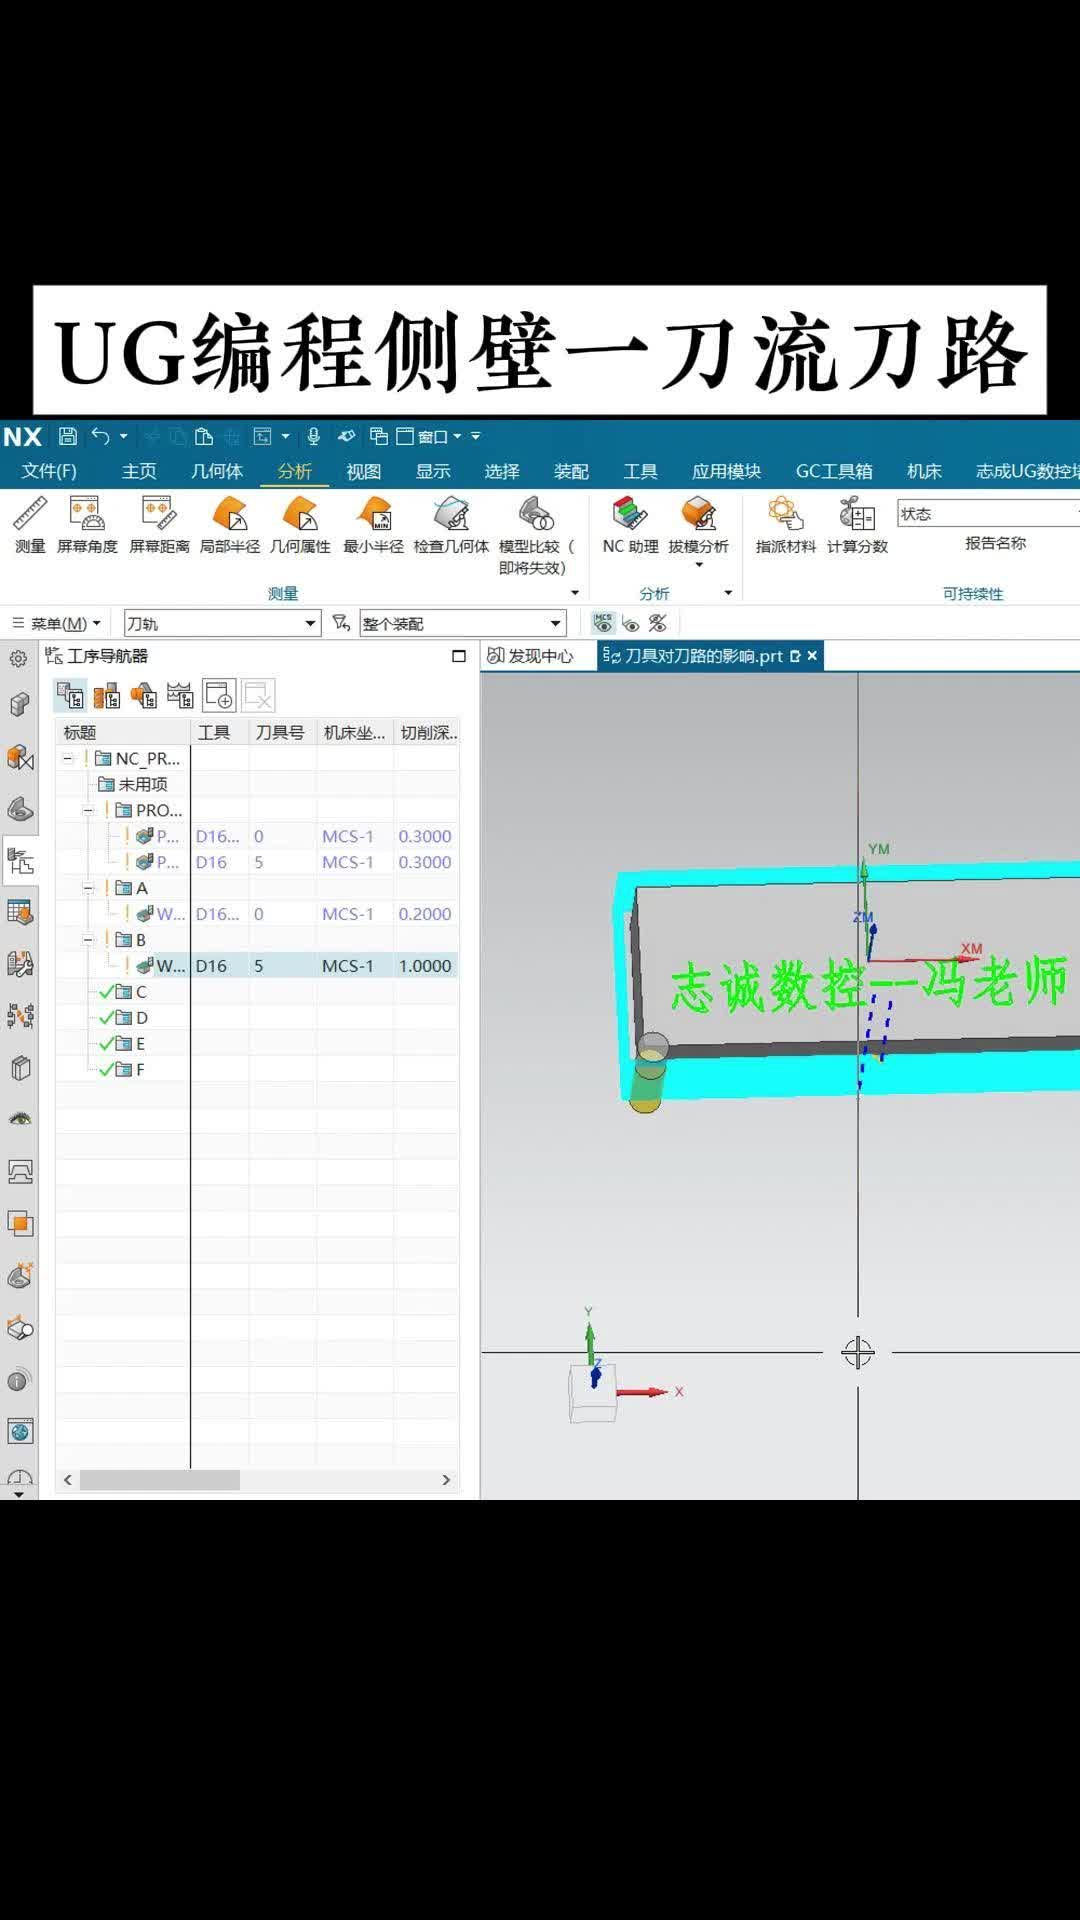
Task: Select the 未用项 unused items node
Action: tap(133, 784)
